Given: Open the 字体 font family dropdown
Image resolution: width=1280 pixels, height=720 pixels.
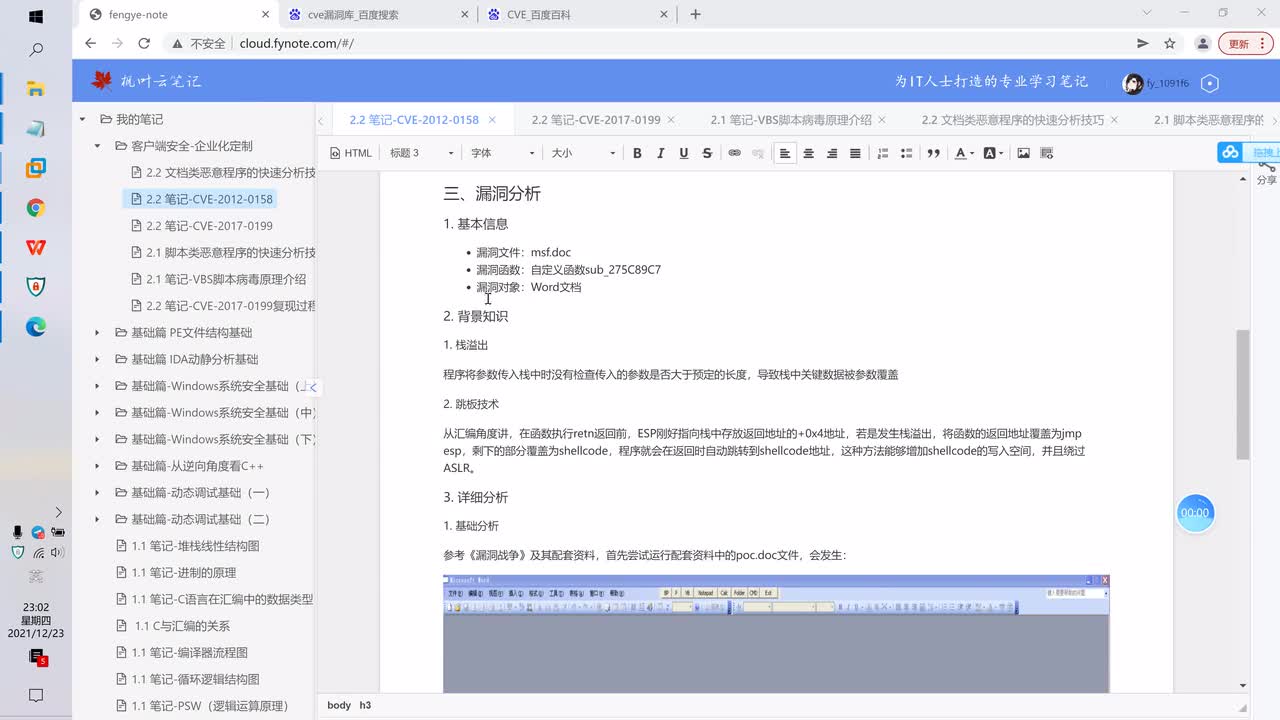Looking at the screenshot, I should tap(502, 153).
